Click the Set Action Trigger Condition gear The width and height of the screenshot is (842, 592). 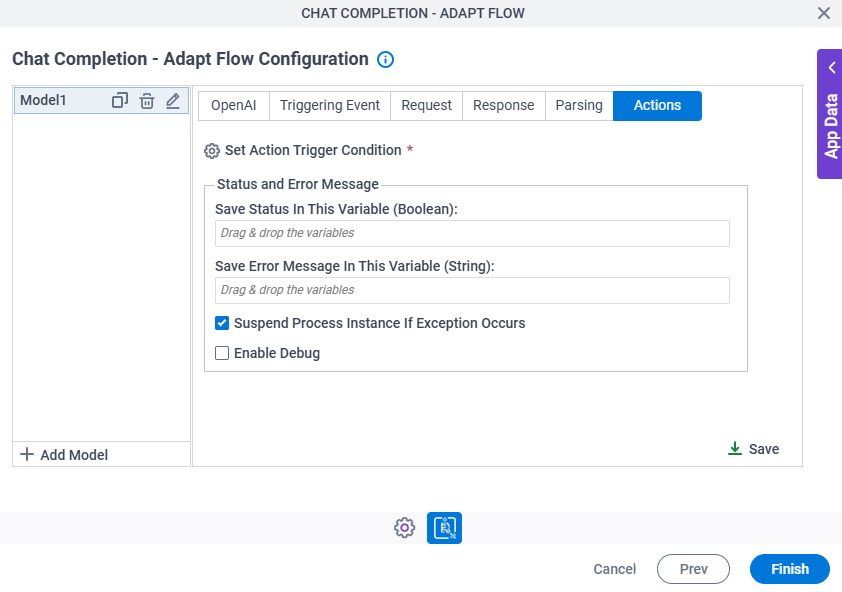point(212,151)
